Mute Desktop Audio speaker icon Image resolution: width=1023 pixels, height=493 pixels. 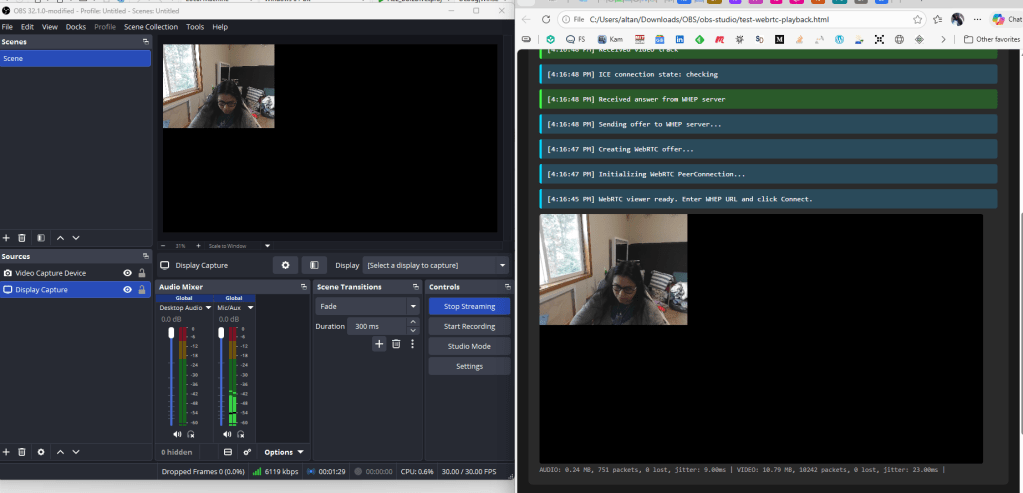coord(177,434)
